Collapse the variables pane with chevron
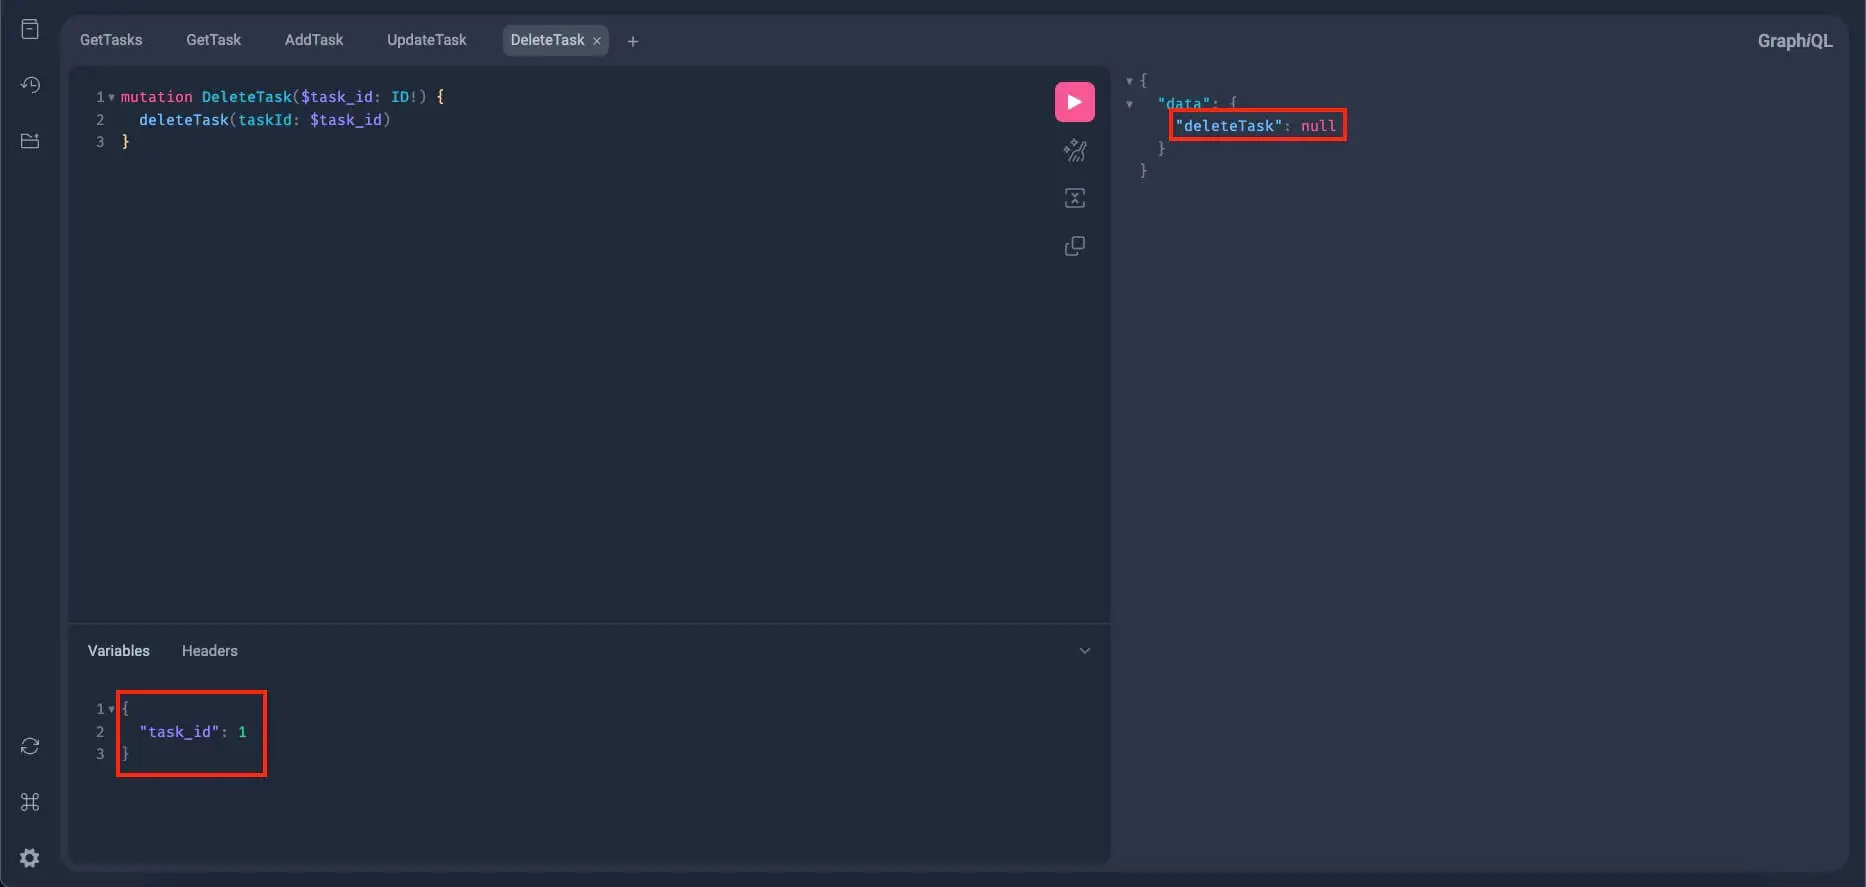The image size is (1866, 887). [x=1084, y=651]
